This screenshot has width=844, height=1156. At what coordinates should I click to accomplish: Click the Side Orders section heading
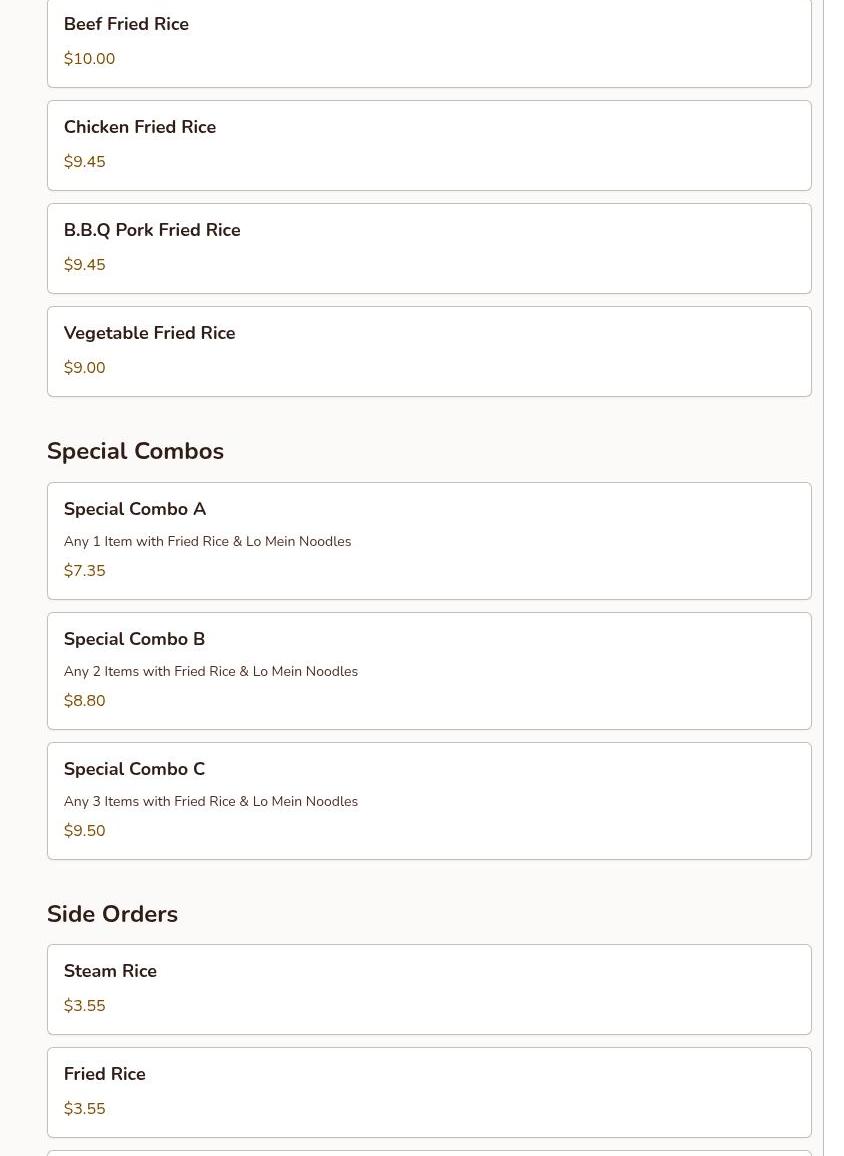(112, 914)
